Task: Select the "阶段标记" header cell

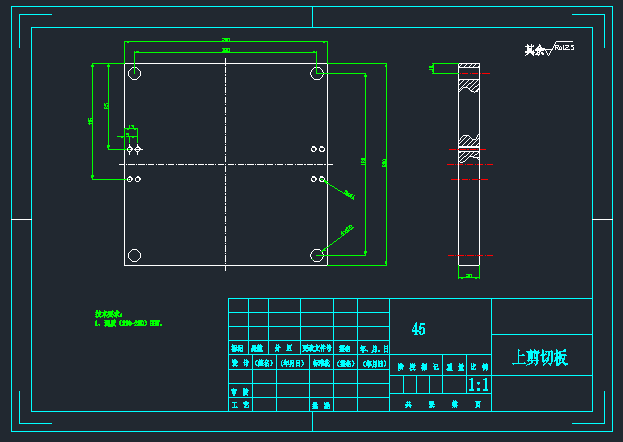Action: [x=418, y=367]
